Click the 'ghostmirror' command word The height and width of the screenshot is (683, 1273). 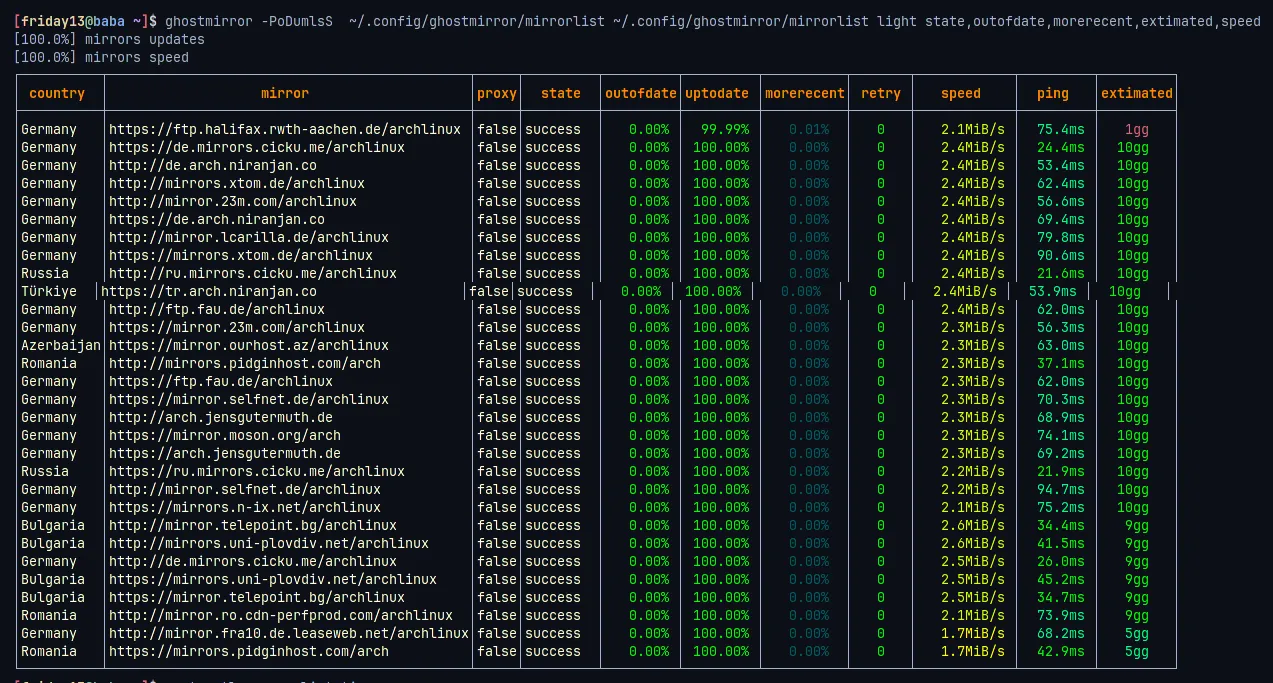pyautogui.click(x=209, y=21)
